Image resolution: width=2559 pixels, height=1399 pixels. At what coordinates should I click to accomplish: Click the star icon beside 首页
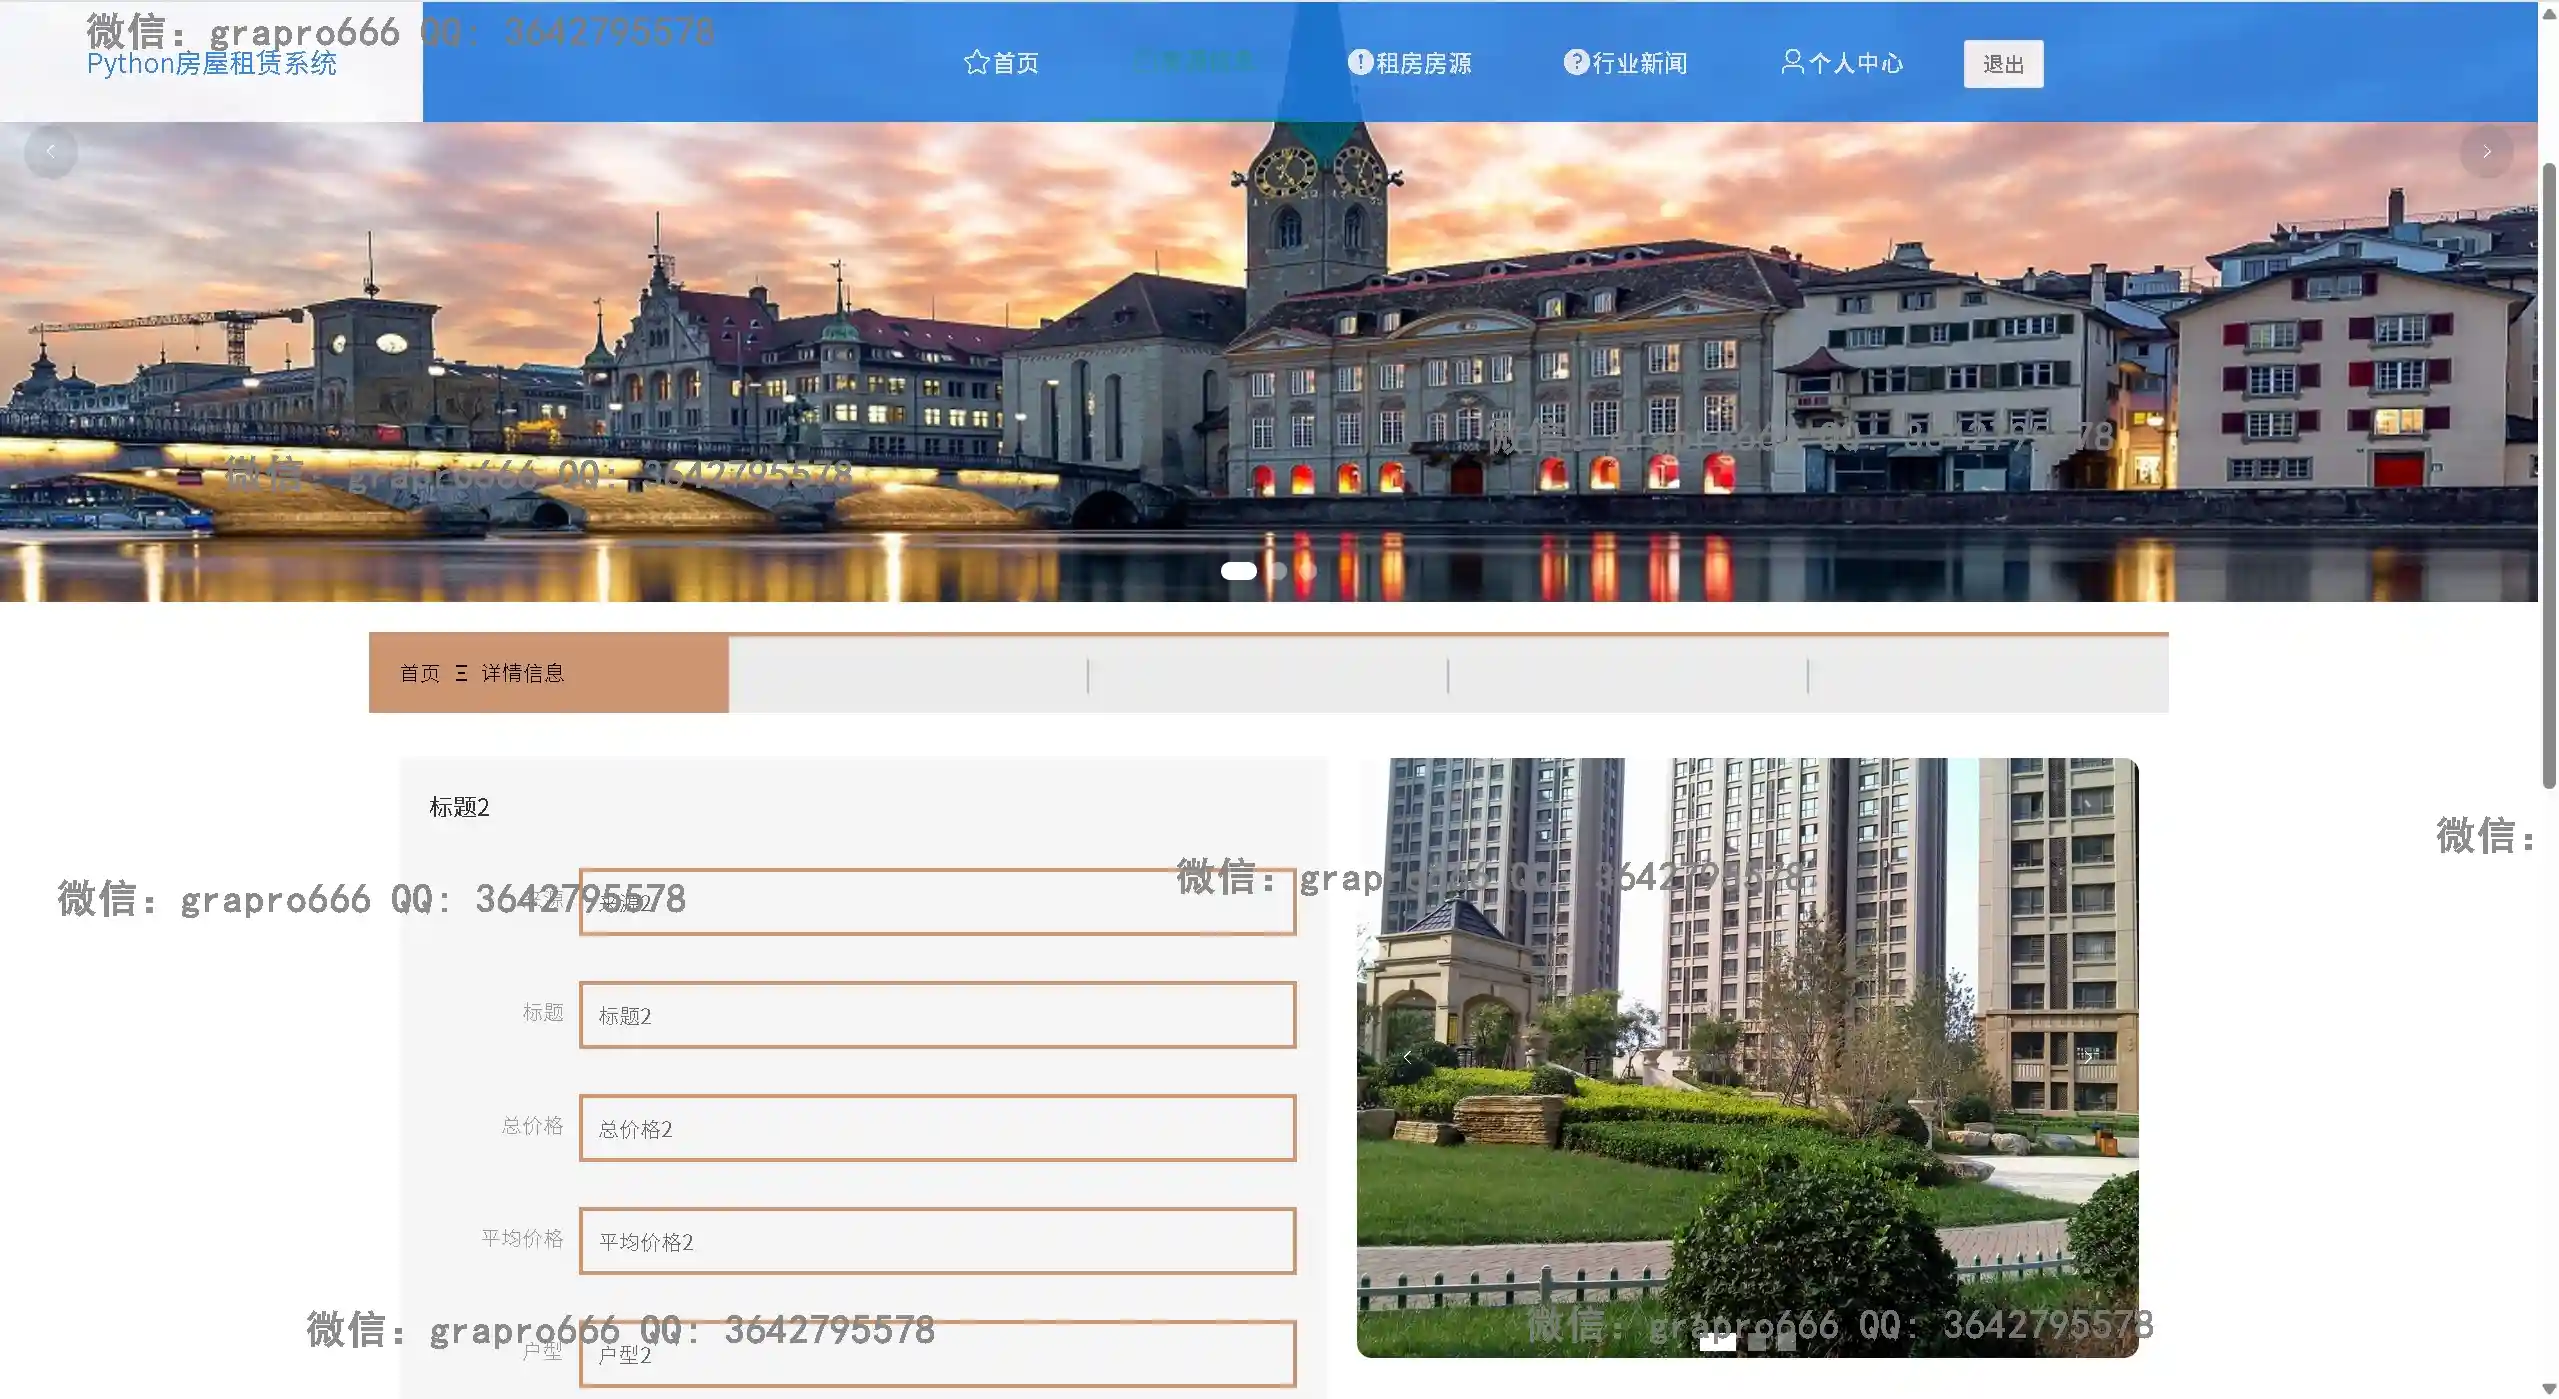[976, 63]
